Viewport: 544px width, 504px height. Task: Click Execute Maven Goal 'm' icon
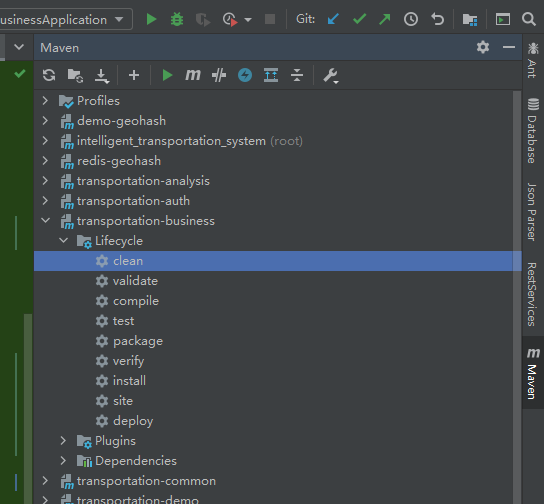pyautogui.click(x=193, y=75)
